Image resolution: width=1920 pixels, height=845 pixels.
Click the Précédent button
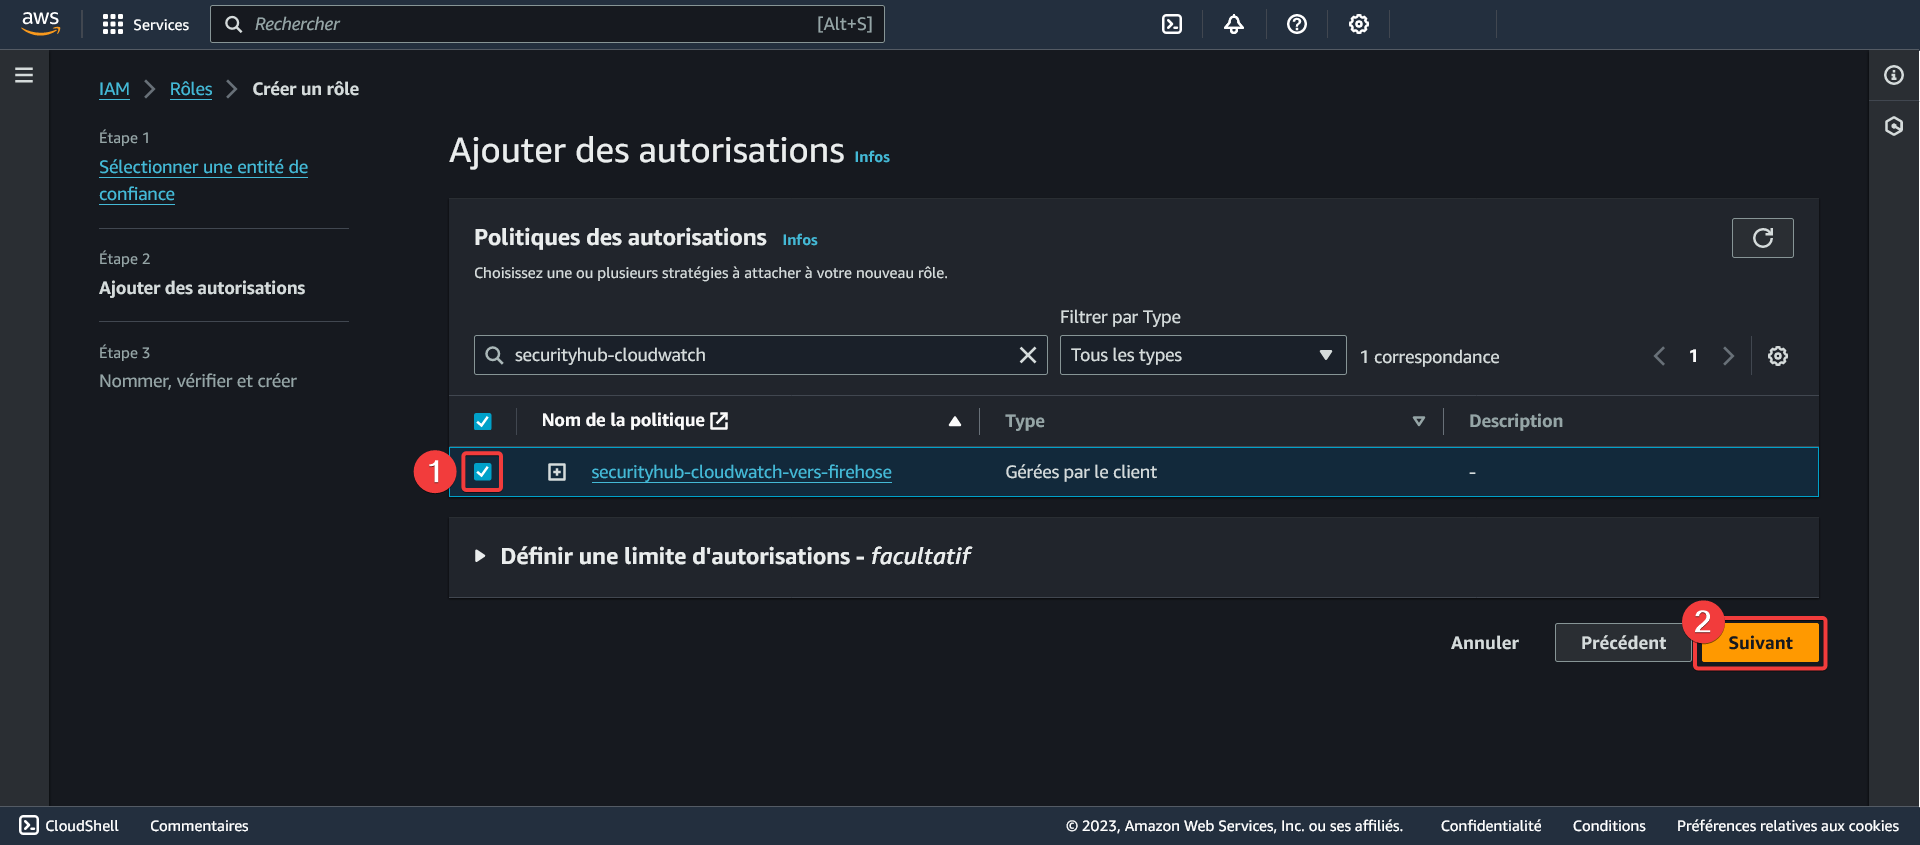tap(1623, 643)
